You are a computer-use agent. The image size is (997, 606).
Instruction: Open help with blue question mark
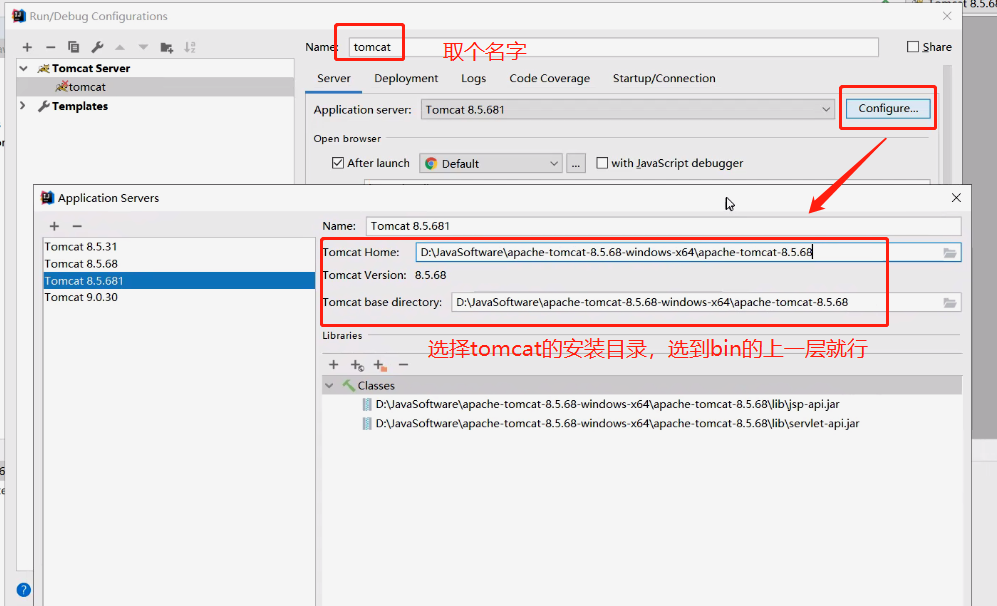click(x=24, y=590)
